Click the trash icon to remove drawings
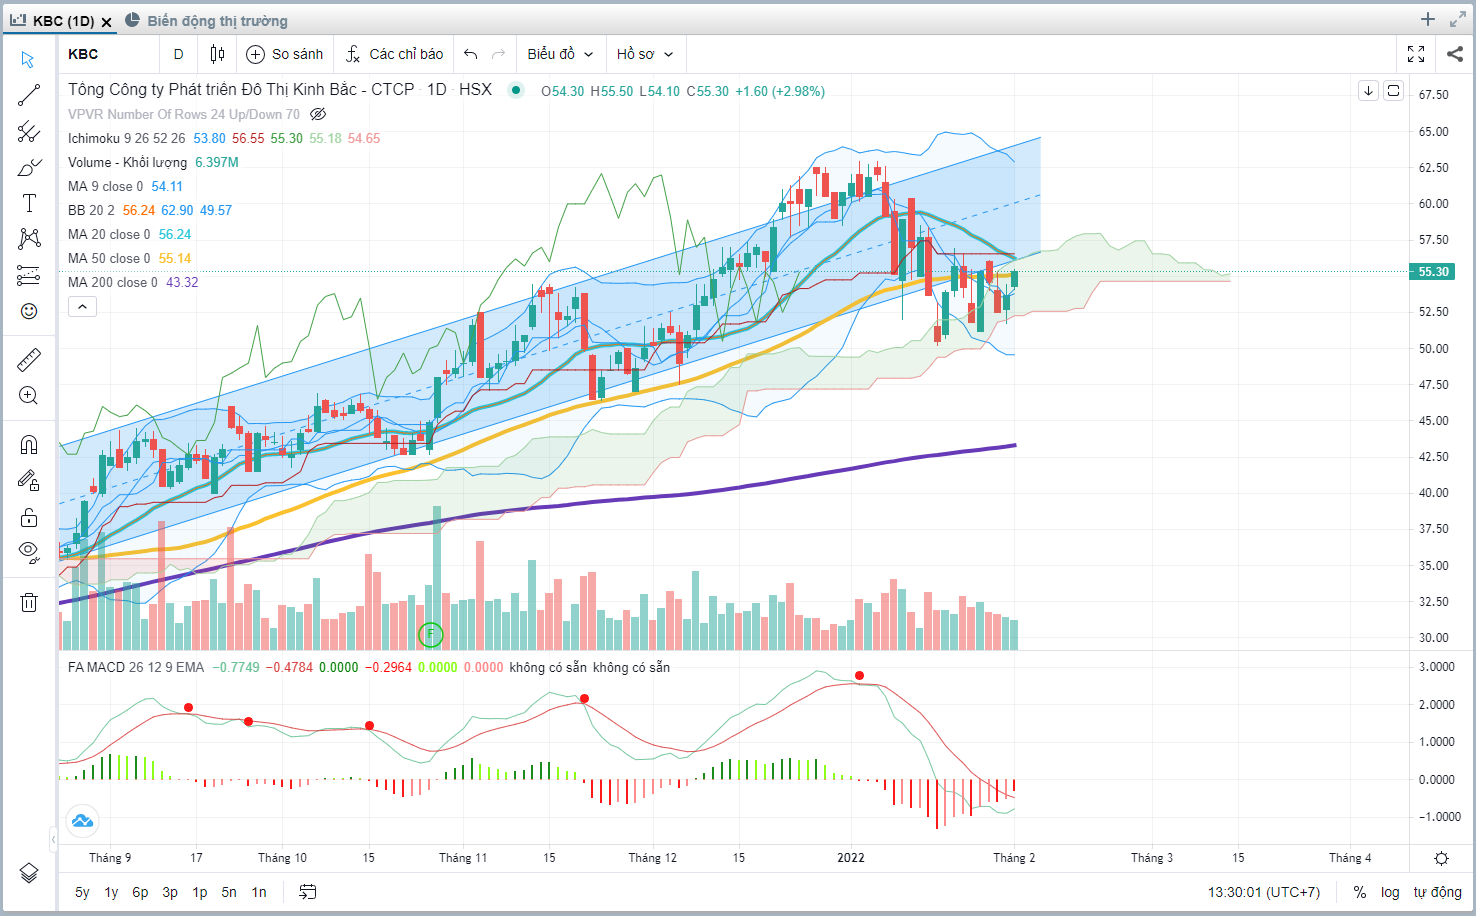 [29, 602]
